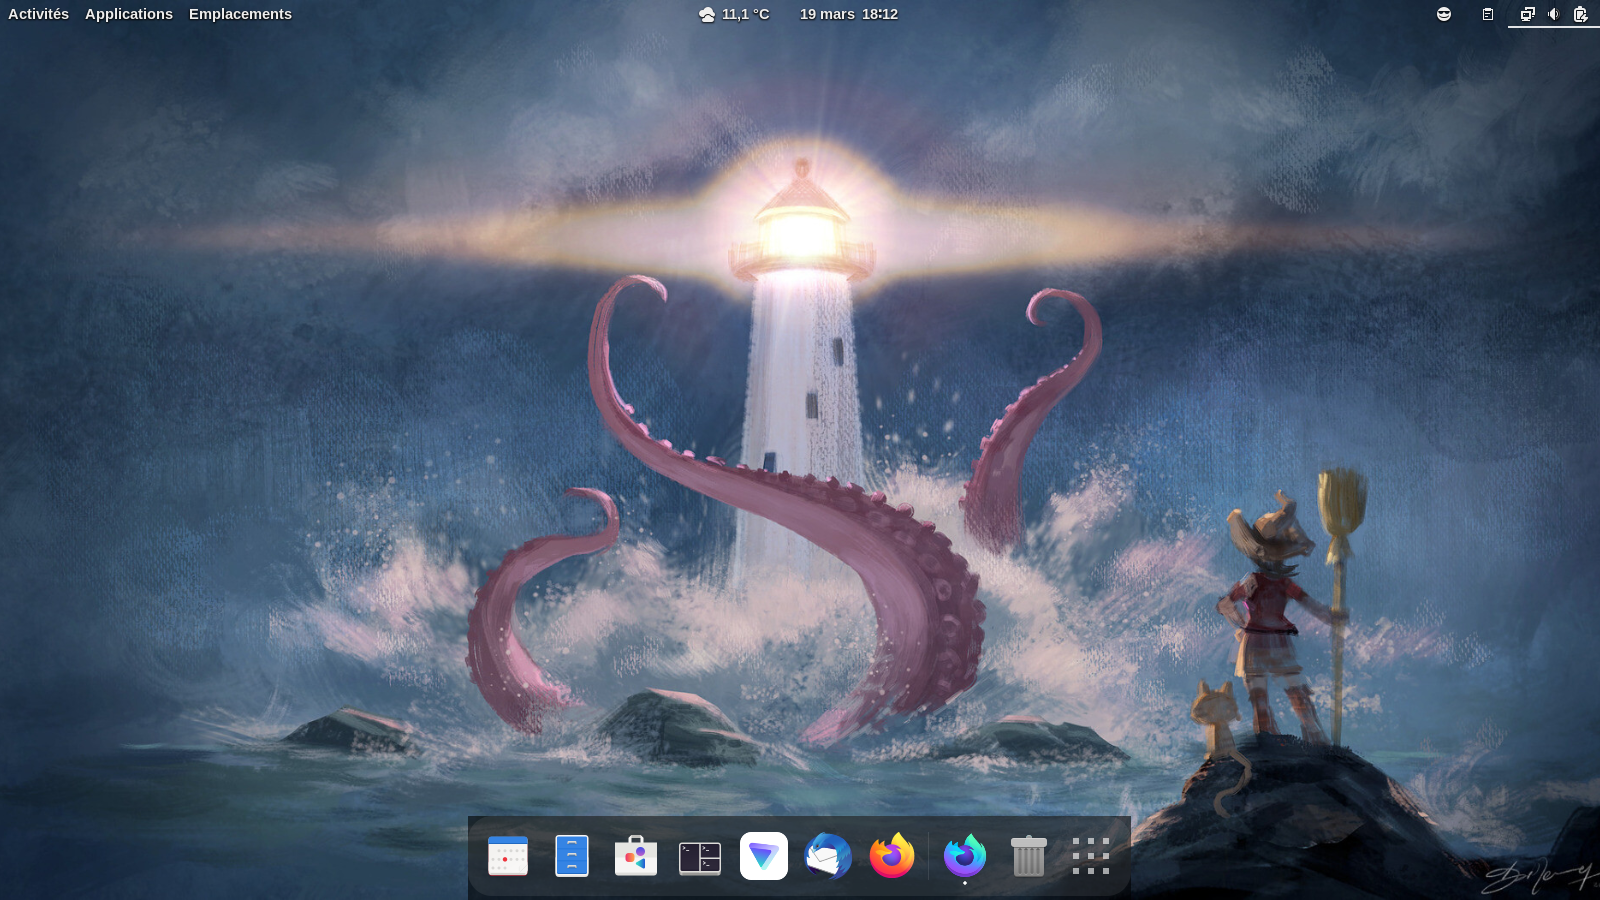This screenshot has width=1600, height=900.
Task: Open the battery charging status icon
Action: (1581, 14)
